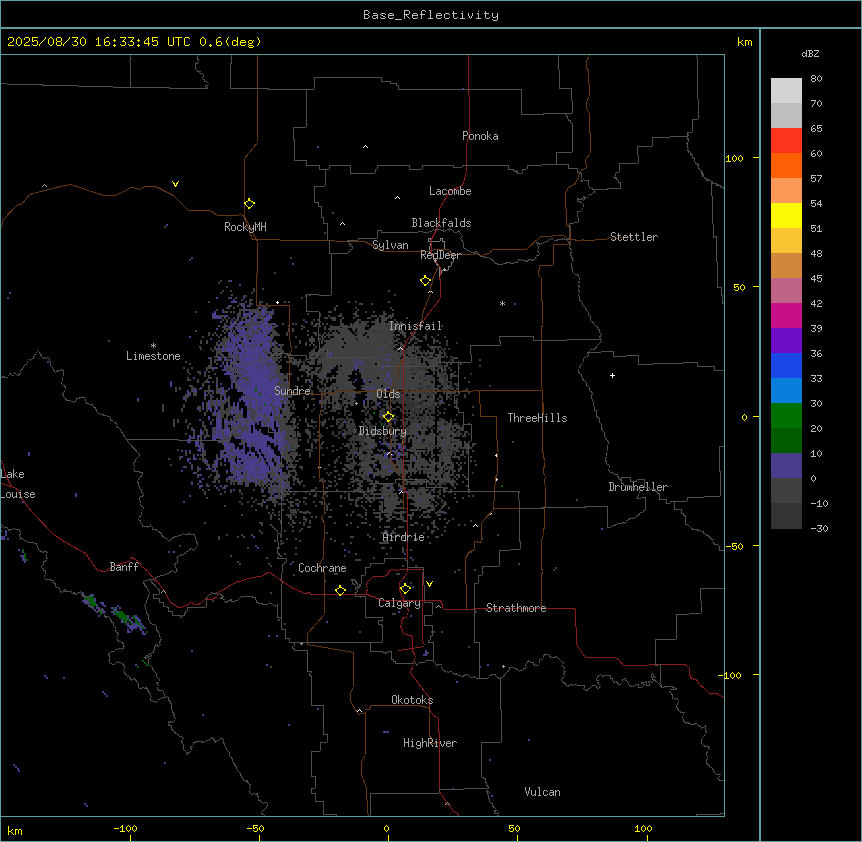Click the Lacombe city label
The height and width of the screenshot is (842, 862).
(450, 191)
